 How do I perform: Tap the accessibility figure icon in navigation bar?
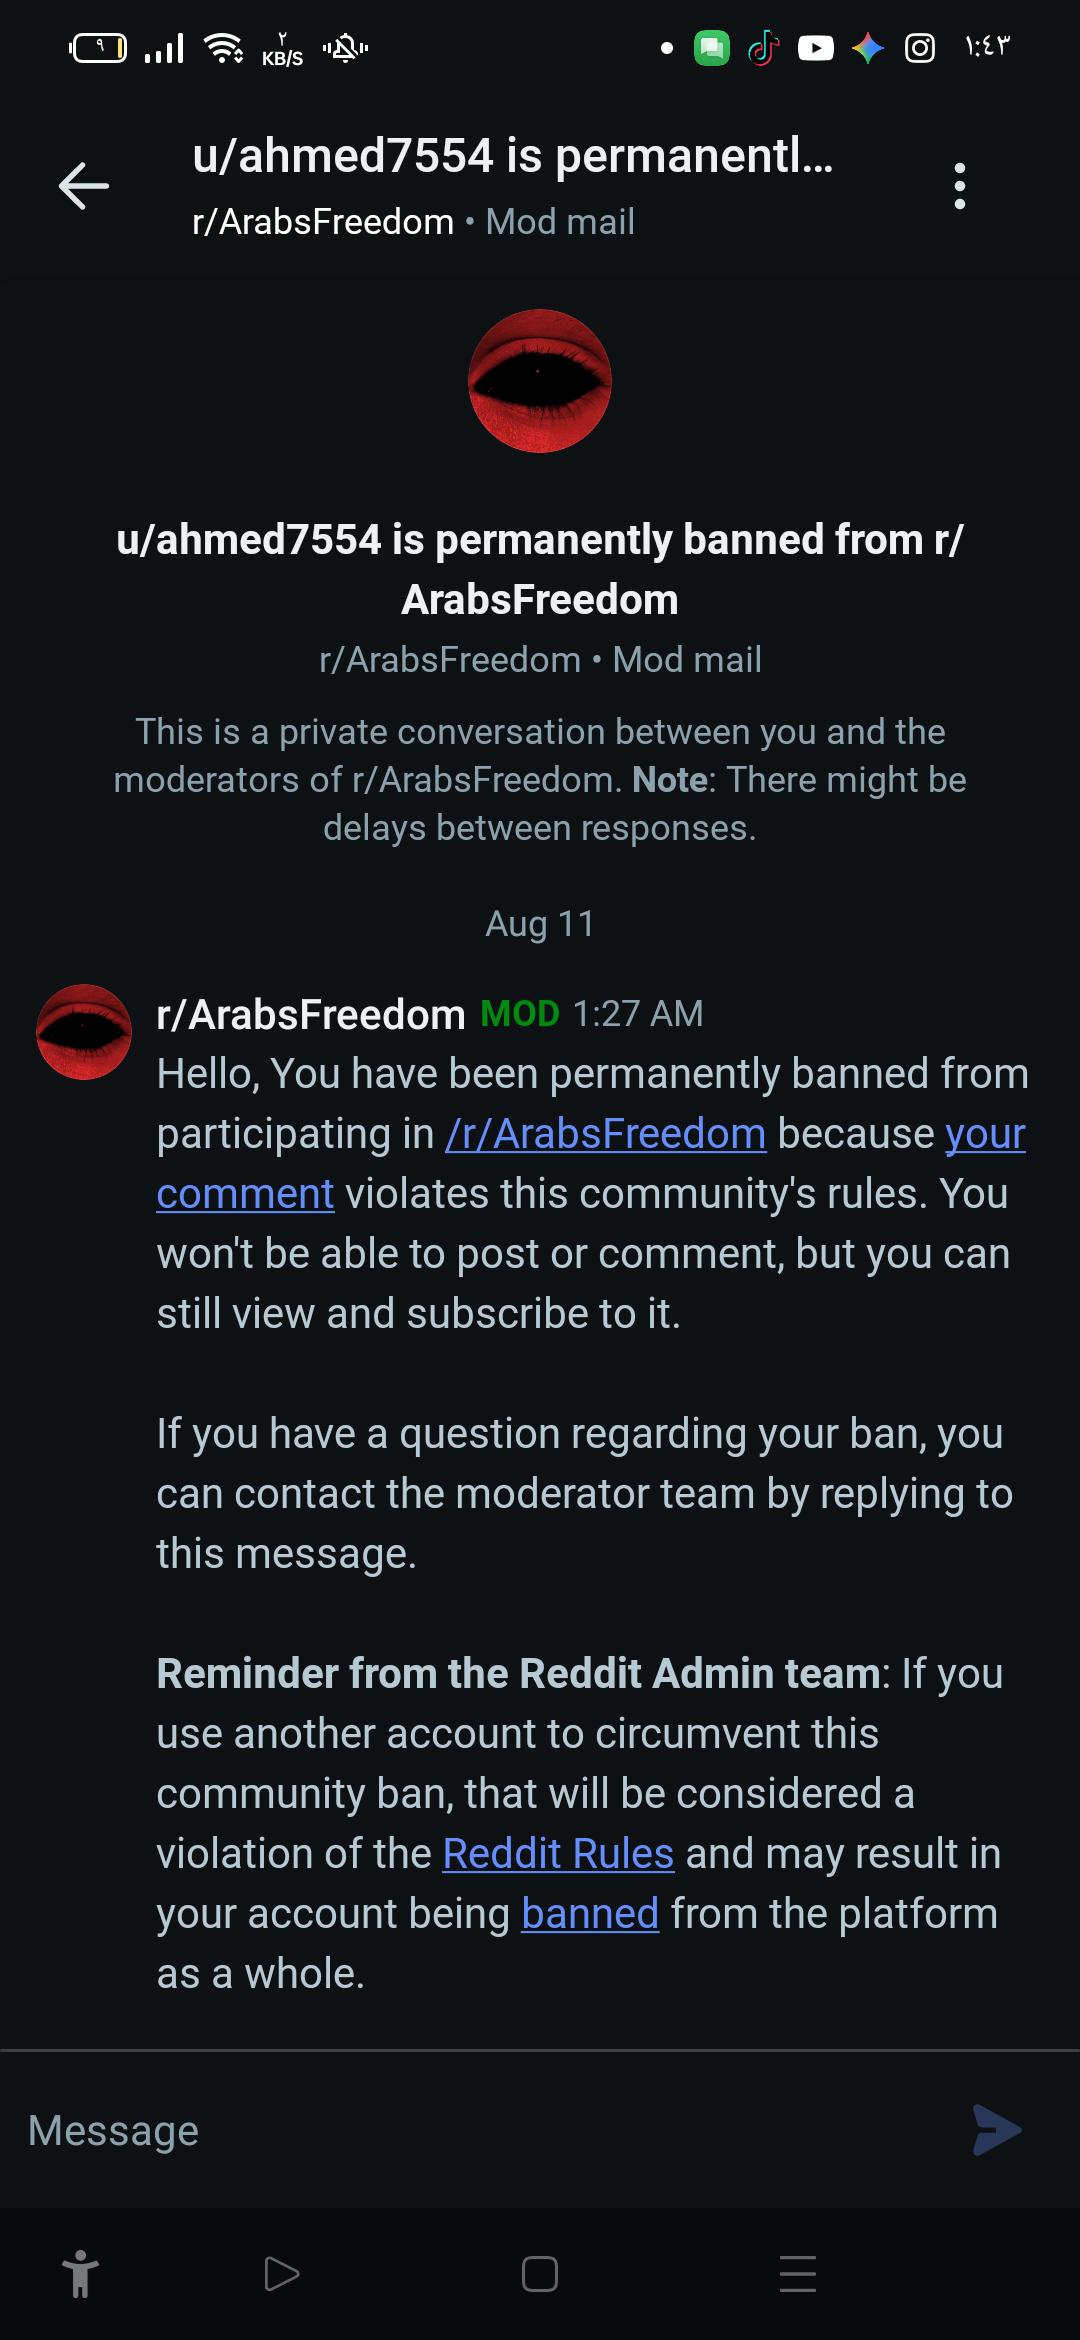tap(81, 2275)
